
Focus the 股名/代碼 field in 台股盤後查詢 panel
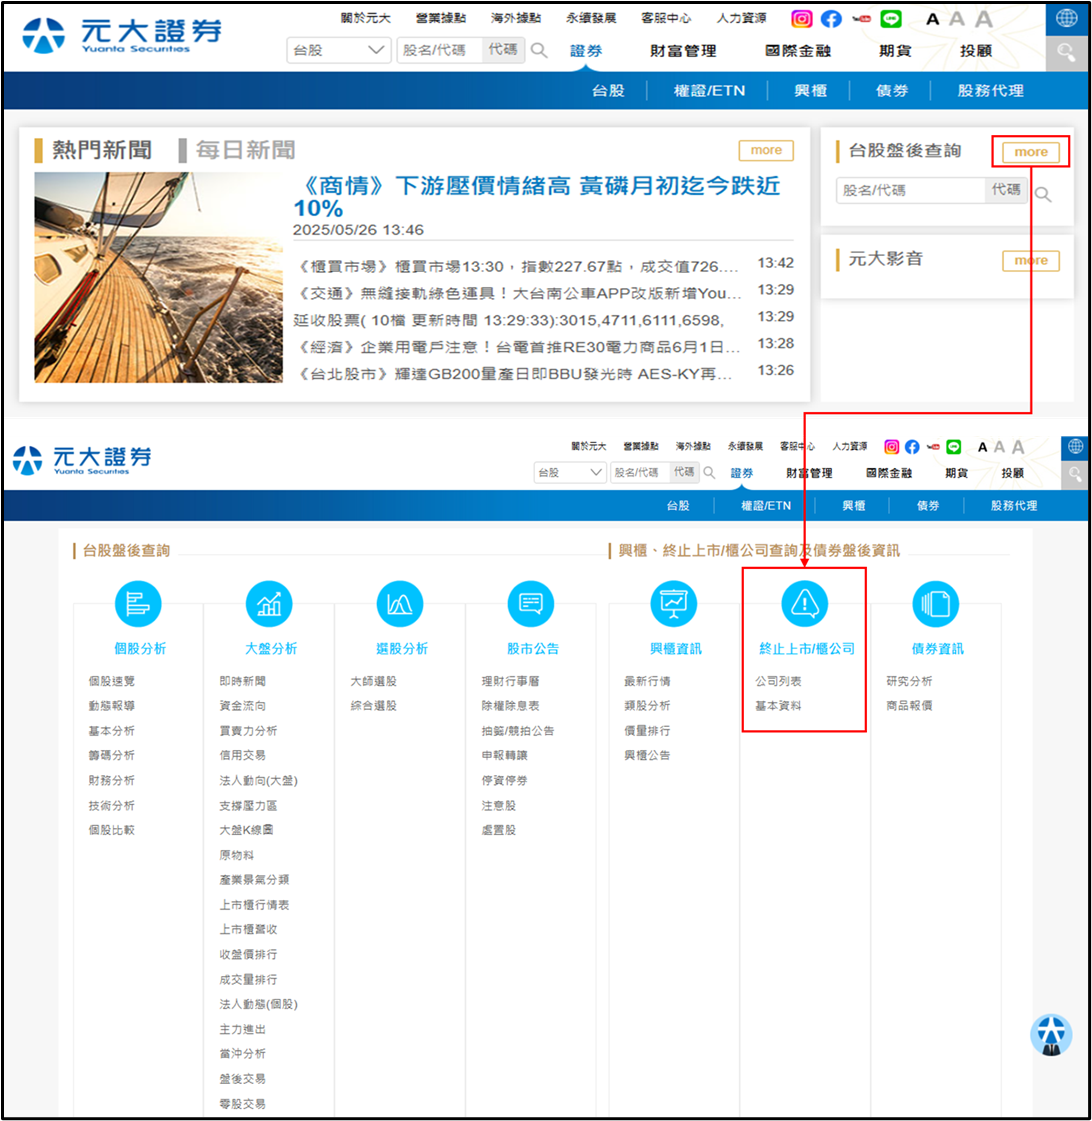click(910, 190)
